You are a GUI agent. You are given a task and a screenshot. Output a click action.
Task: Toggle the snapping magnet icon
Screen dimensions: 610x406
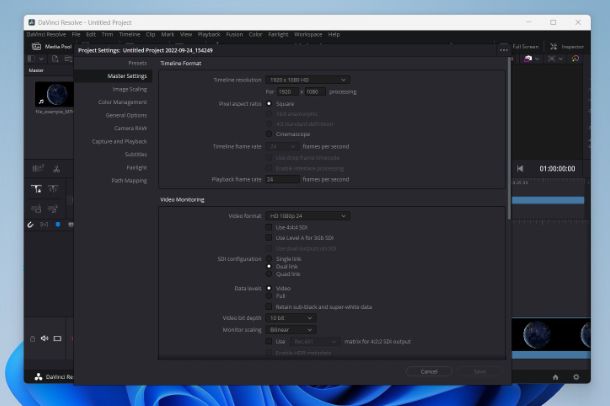30,224
